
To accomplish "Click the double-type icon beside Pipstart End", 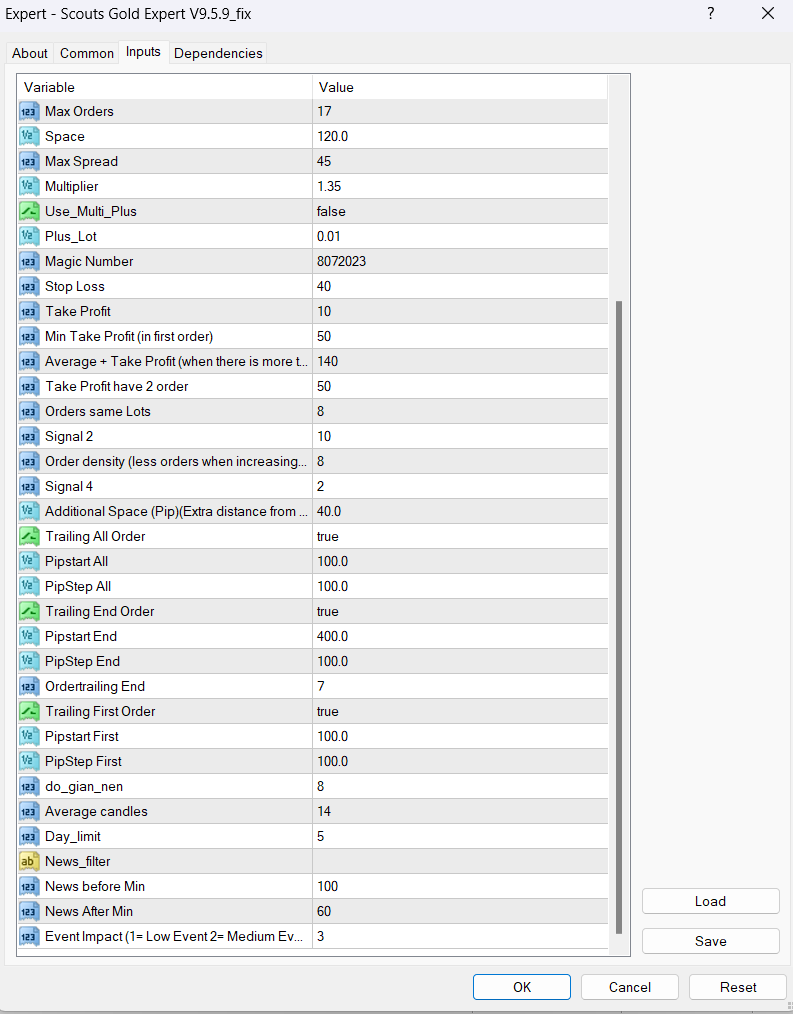I will (x=29, y=636).
